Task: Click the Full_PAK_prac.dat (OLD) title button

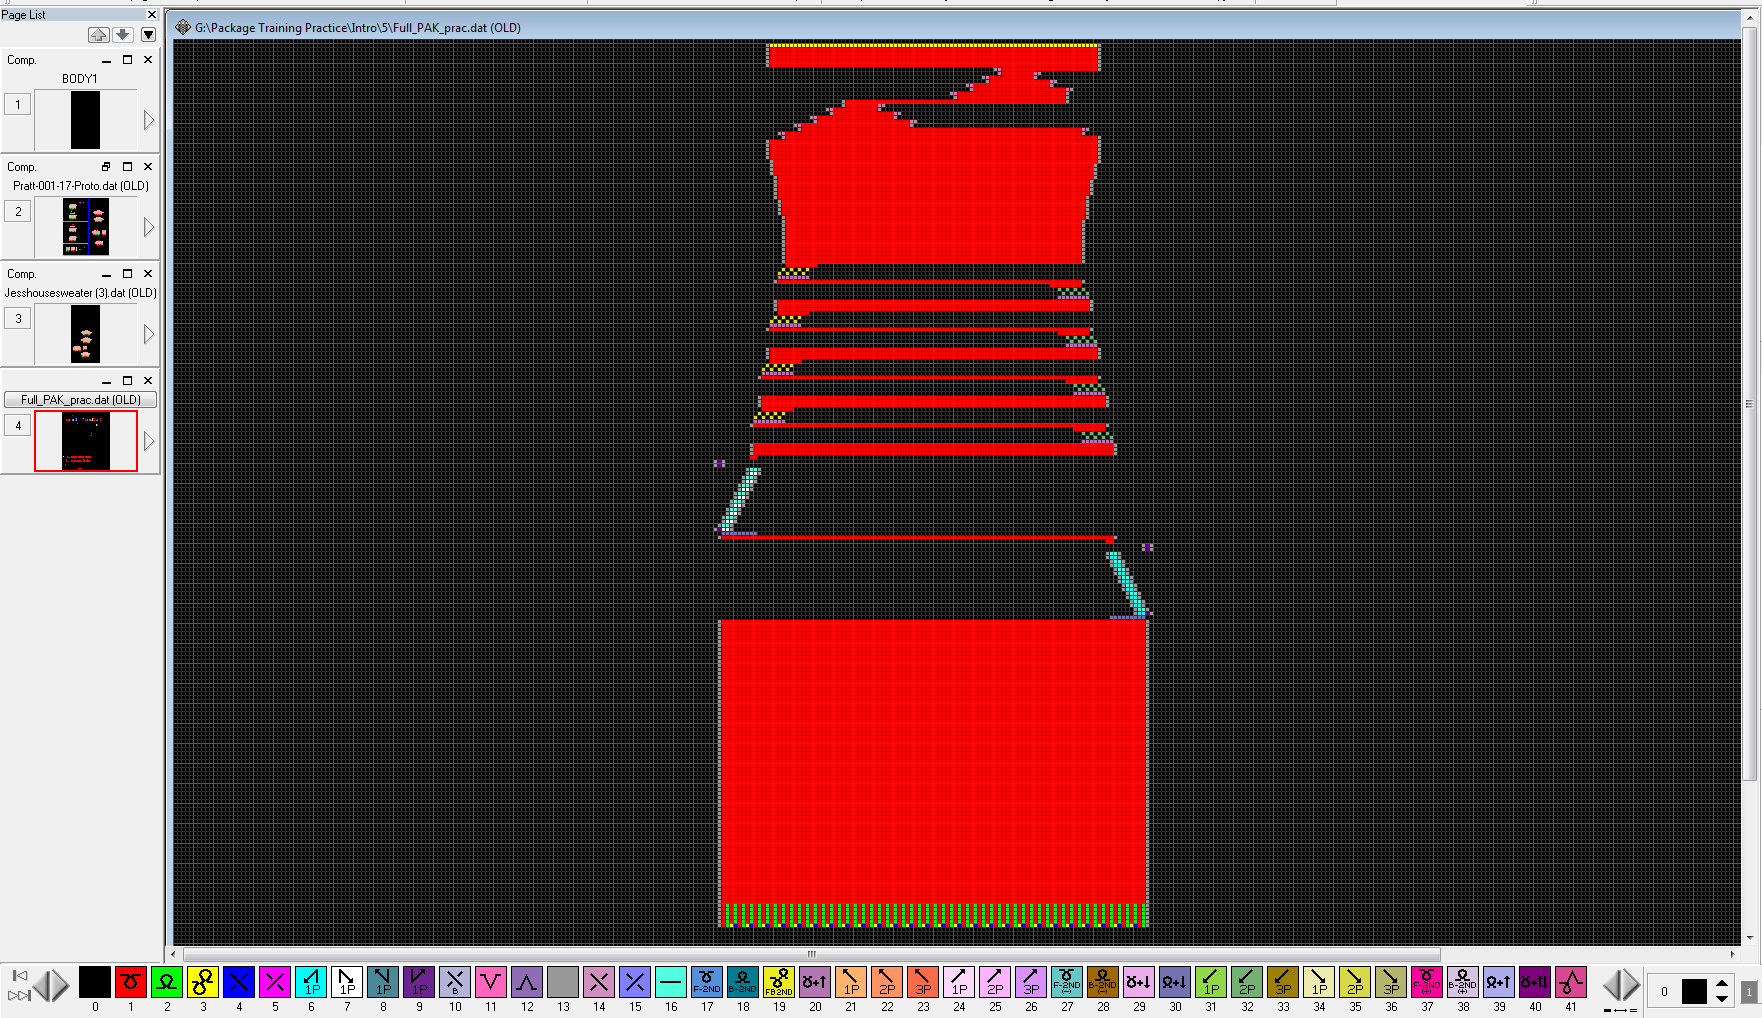Action: [x=81, y=400]
